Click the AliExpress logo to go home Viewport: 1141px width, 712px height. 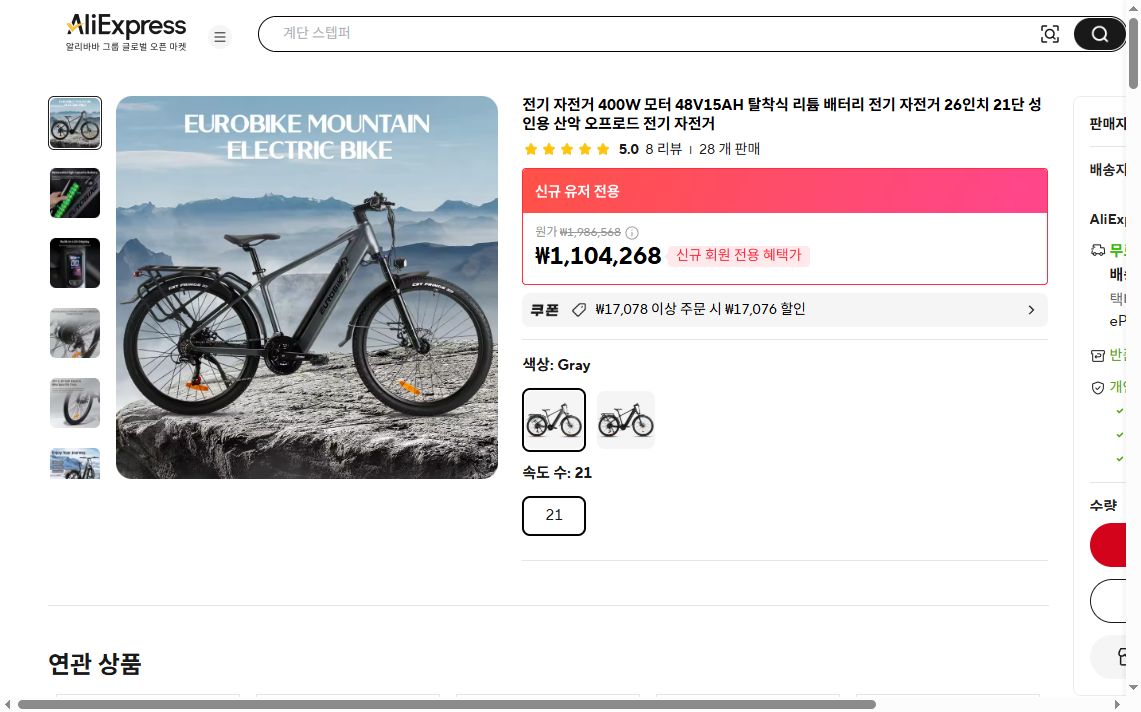126,25
